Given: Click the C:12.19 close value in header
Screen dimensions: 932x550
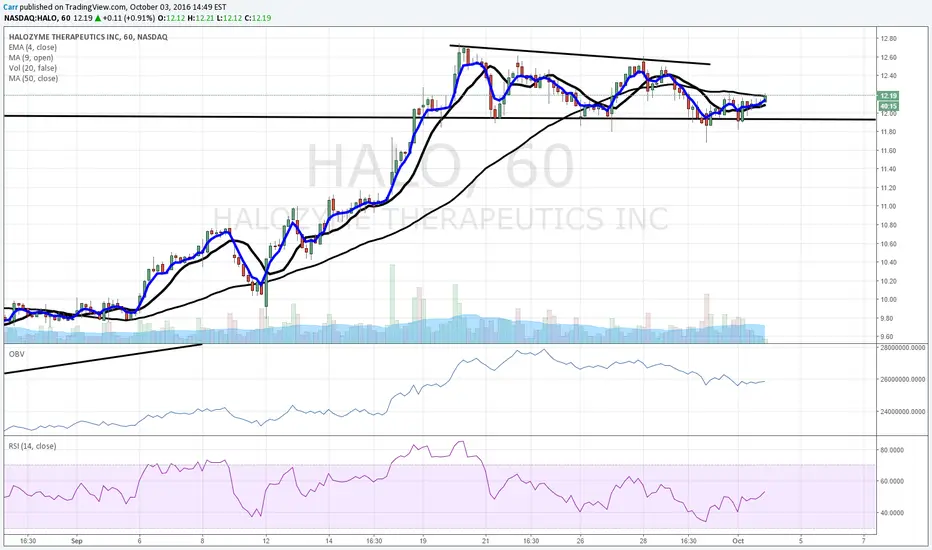Looking at the screenshot, I should [258, 18].
